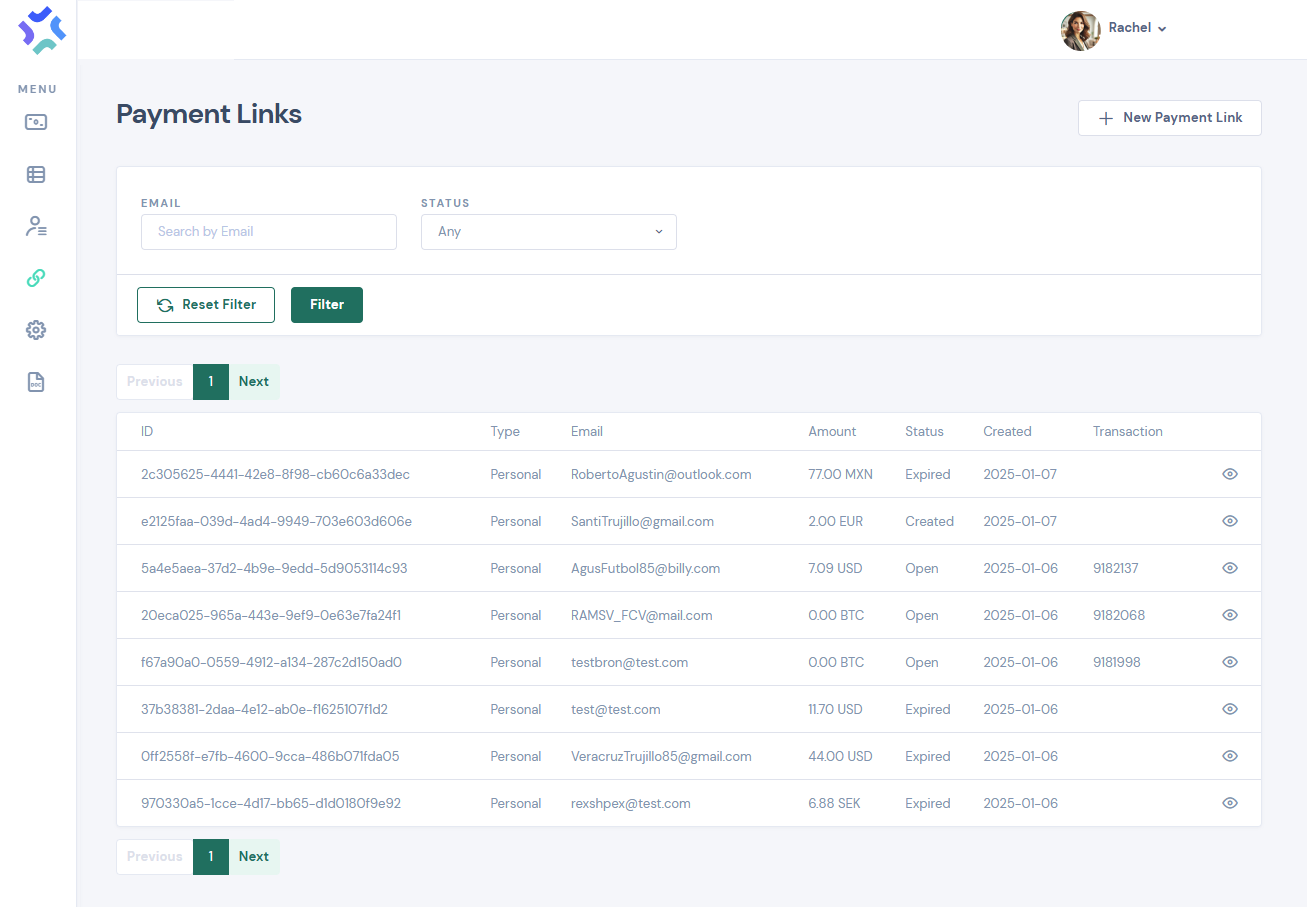This screenshot has width=1307, height=907.
Task: Select page 1 in the bottom pagination
Action: (211, 857)
